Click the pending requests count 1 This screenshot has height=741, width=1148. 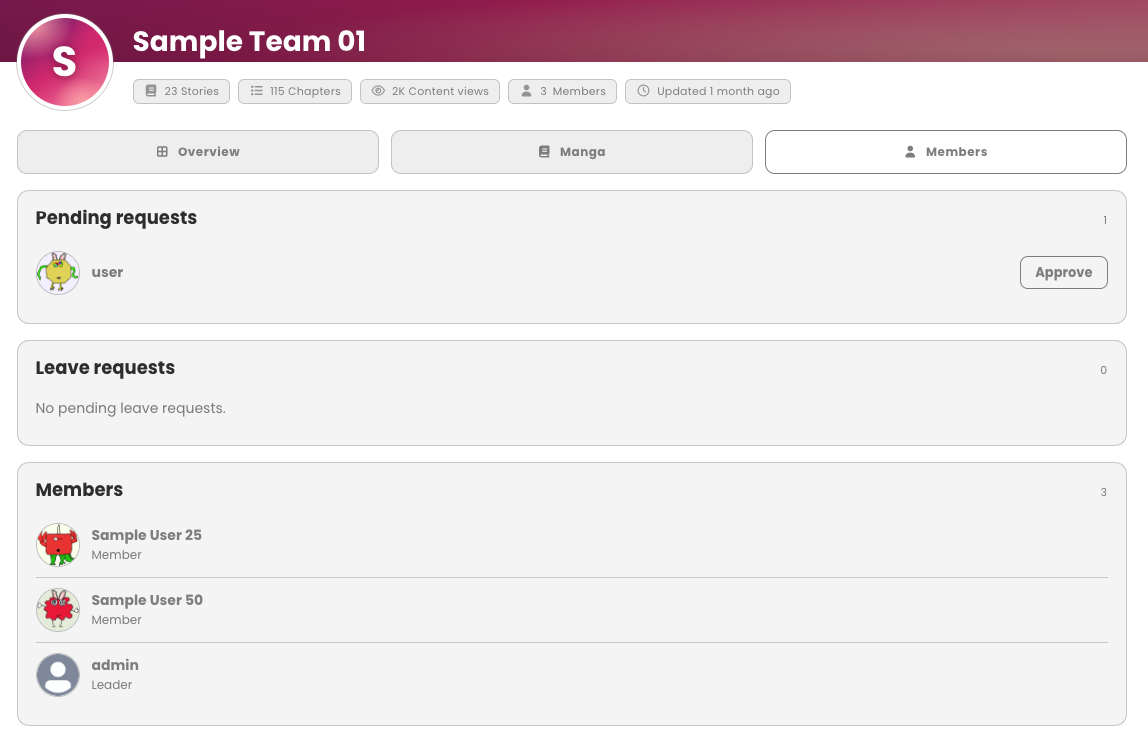(x=1105, y=220)
